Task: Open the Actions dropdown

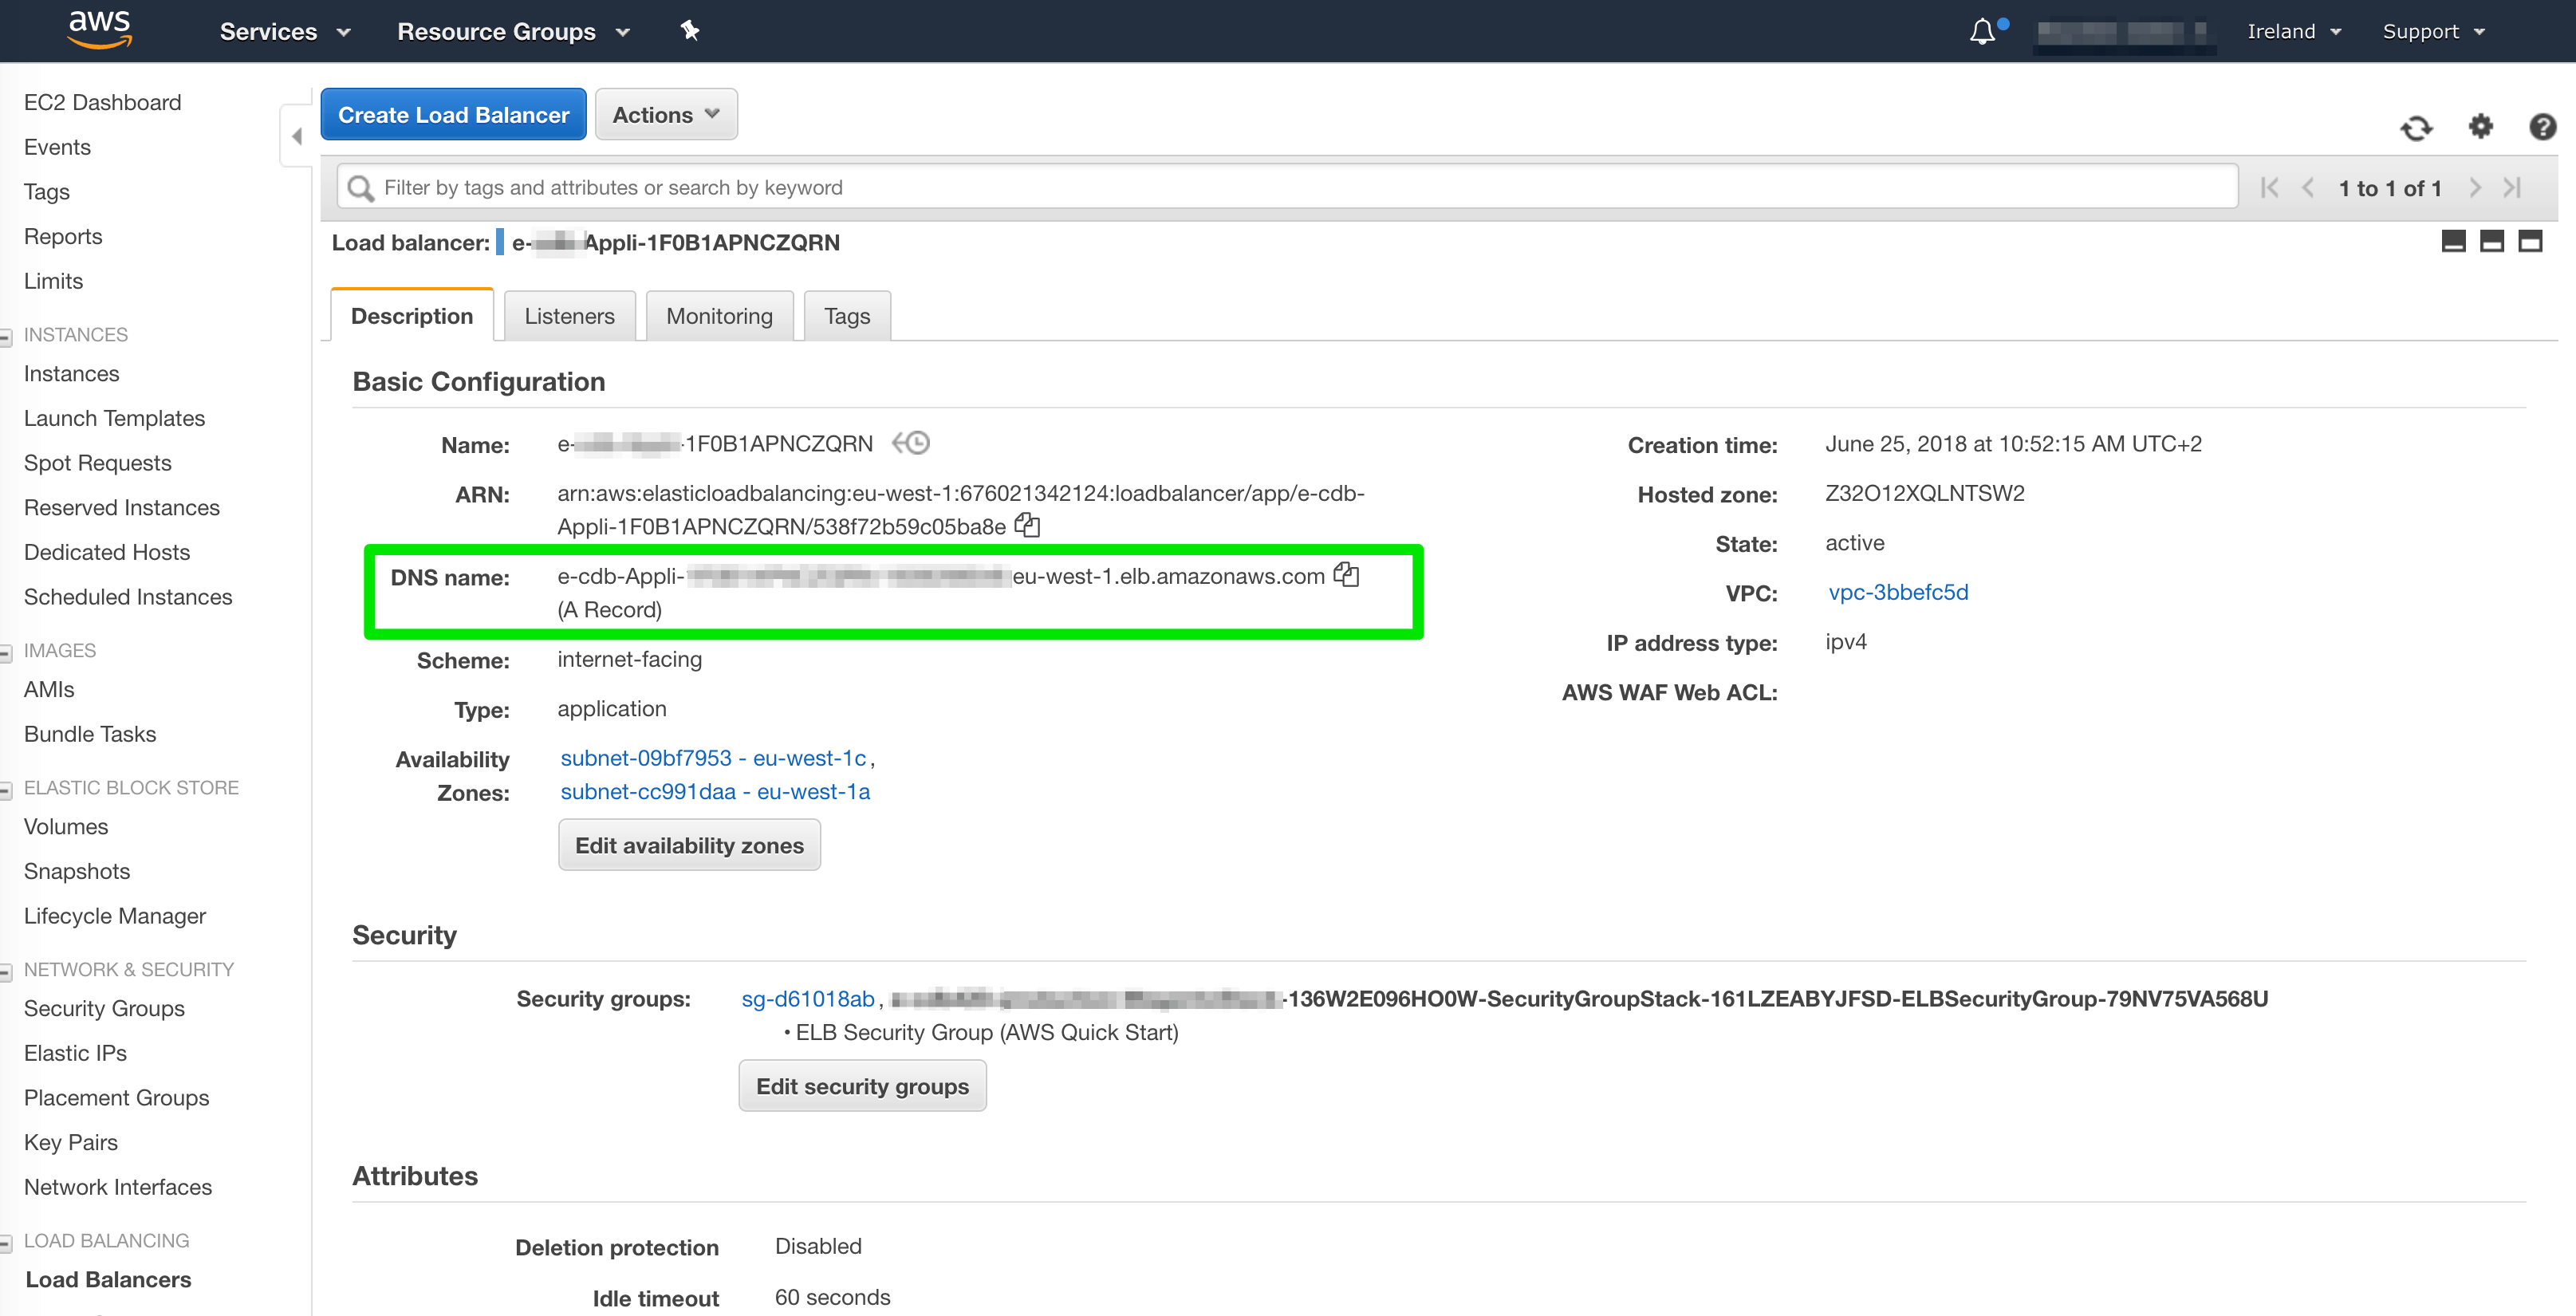Action: click(x=666, y=115)
